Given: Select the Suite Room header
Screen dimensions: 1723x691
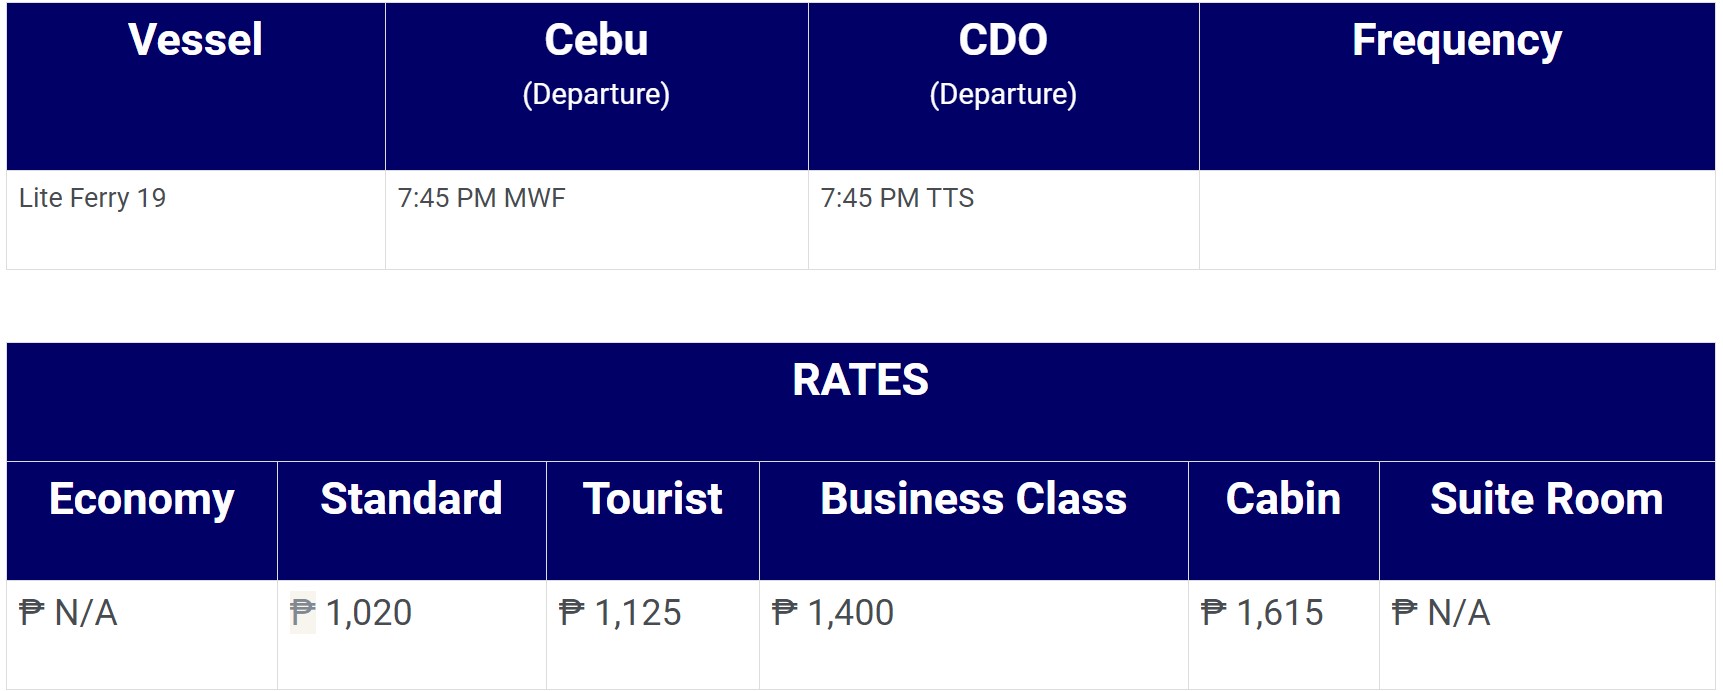Looking at the screenshot, I should click(1547, 520).
